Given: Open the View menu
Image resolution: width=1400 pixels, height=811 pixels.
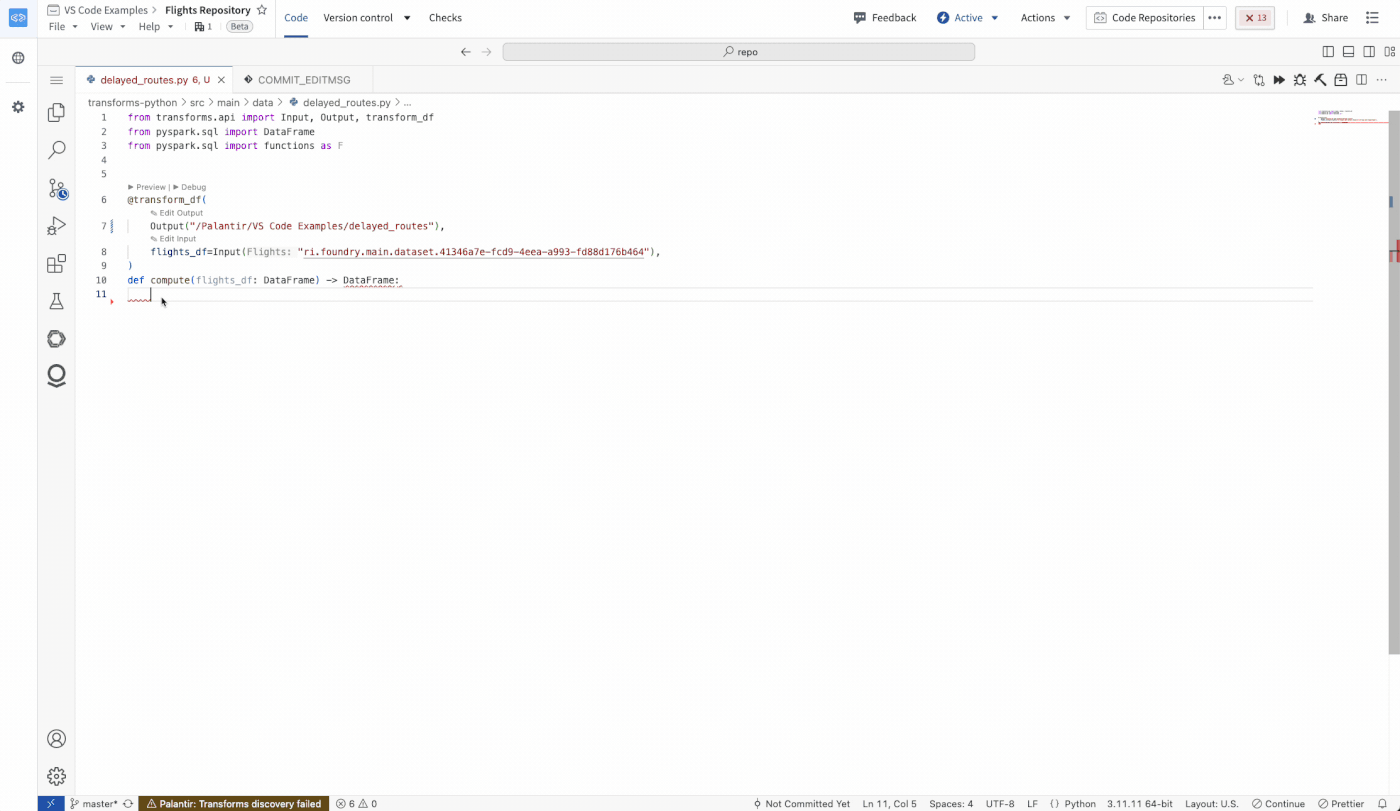Looking at the screenshot, I should coord(107,27).
